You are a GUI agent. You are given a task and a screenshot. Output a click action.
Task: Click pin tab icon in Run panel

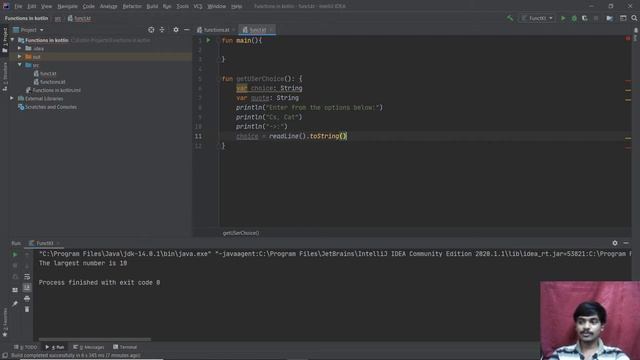15,304
